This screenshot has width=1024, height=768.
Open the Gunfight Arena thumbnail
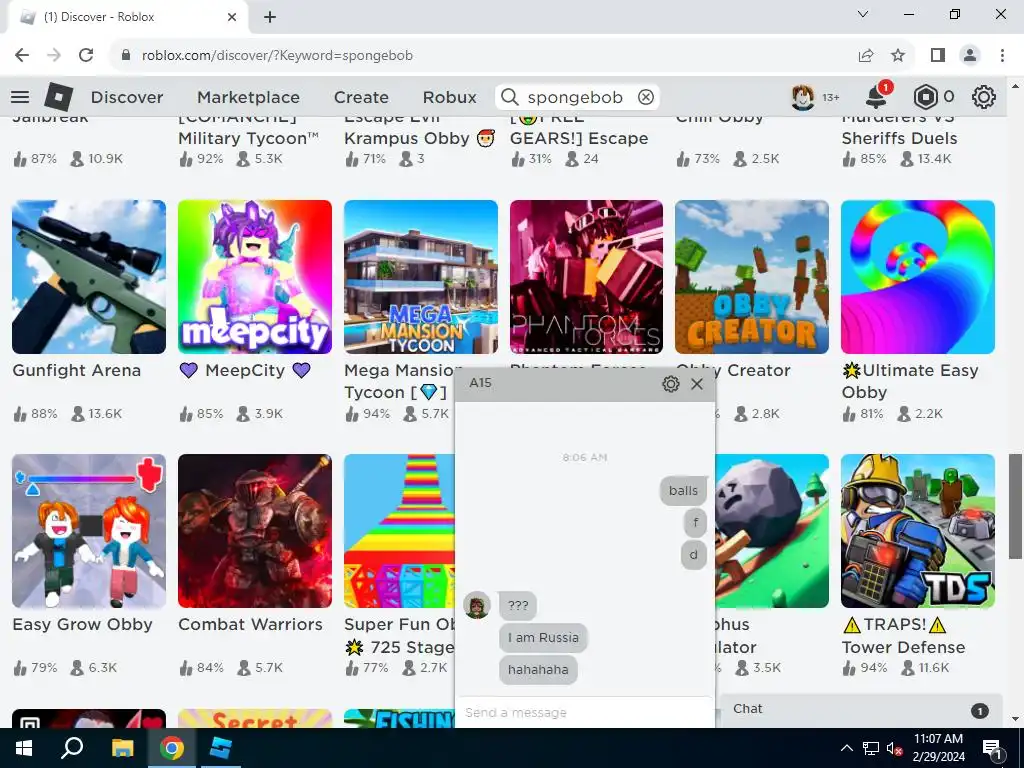pos(89,277)
